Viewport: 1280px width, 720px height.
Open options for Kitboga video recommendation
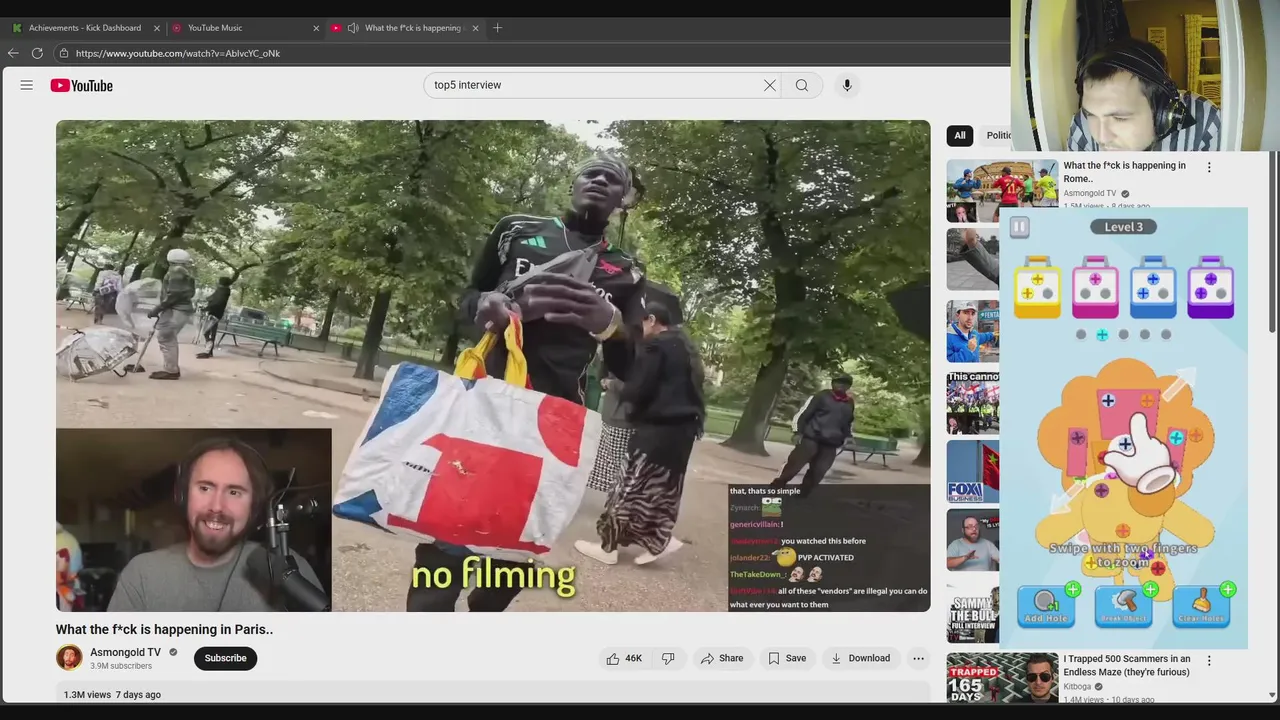[1209, 661]
